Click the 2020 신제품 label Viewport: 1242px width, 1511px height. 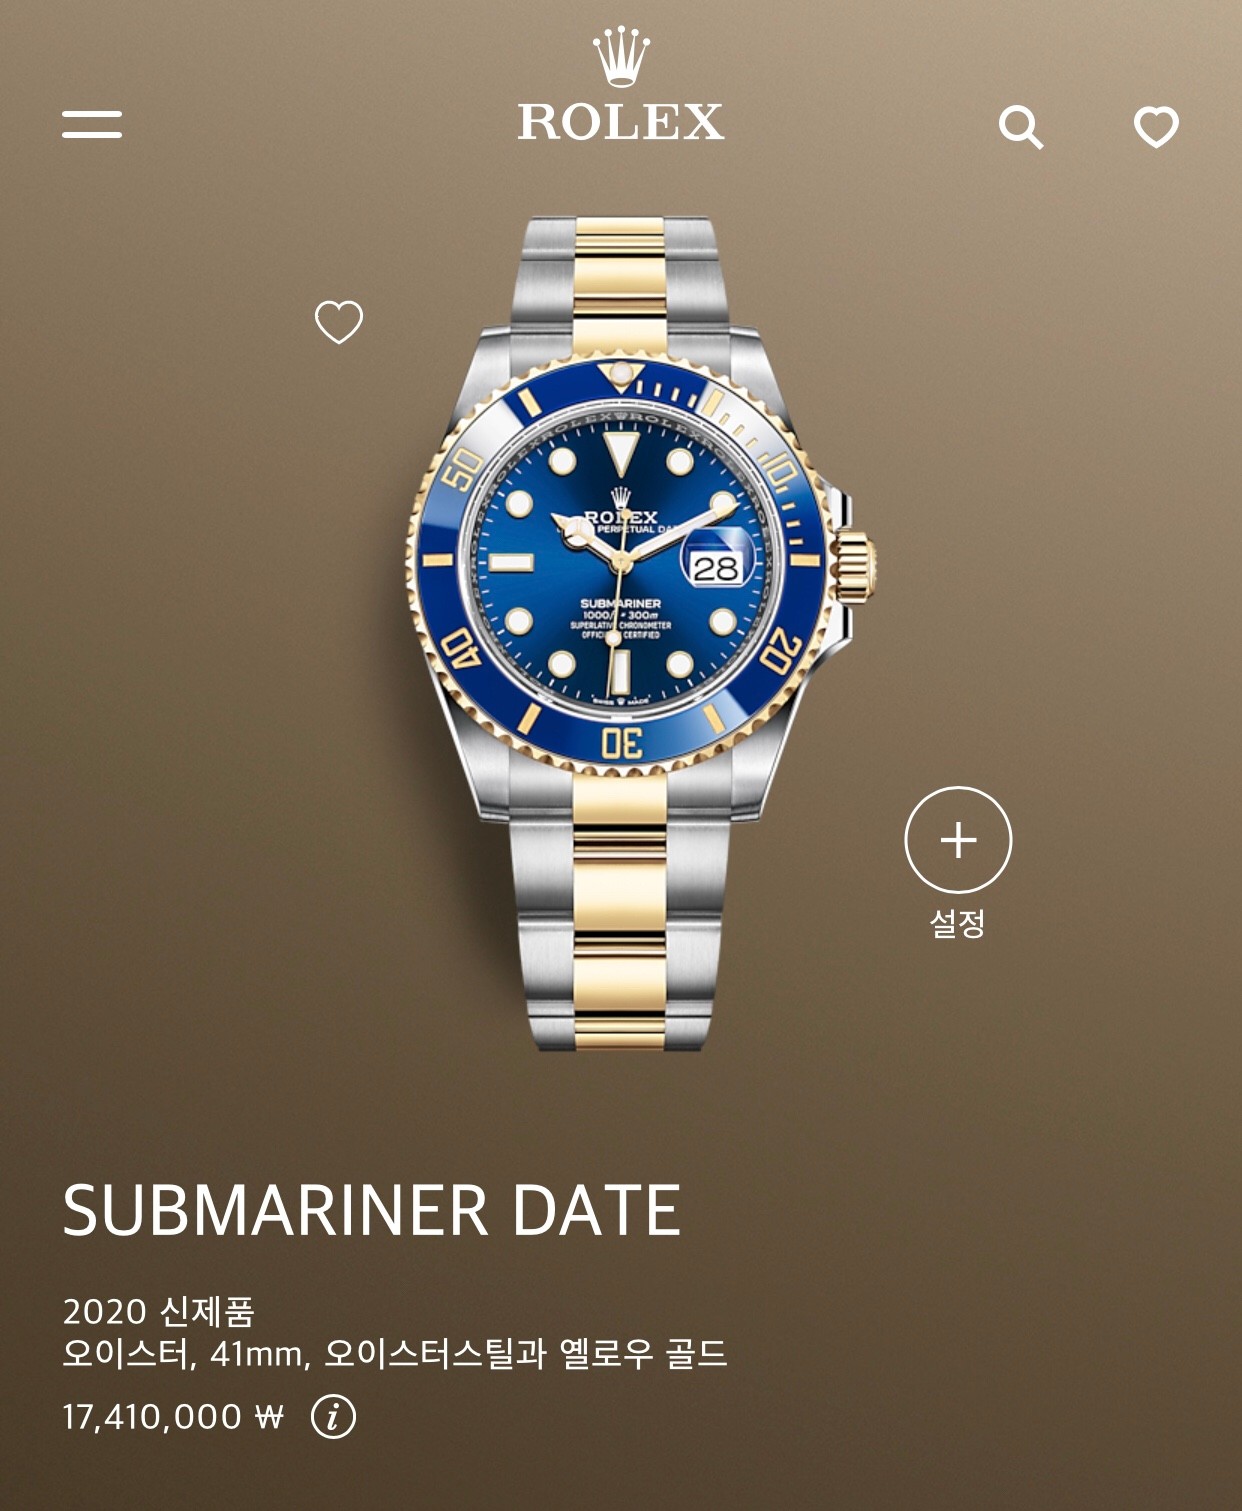158,1311
